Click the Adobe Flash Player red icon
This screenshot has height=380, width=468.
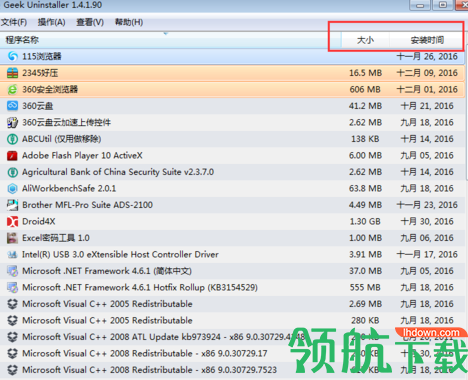pos(12,155)
